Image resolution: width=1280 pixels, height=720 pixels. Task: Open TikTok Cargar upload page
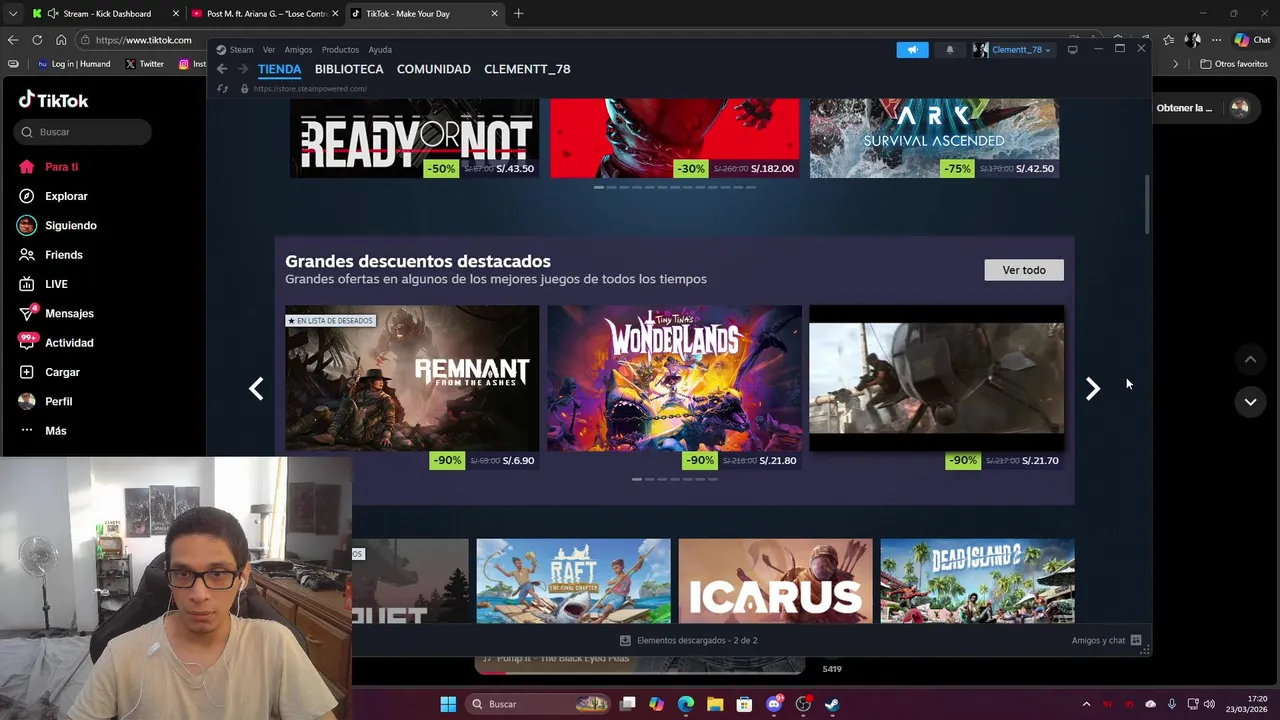49,372
